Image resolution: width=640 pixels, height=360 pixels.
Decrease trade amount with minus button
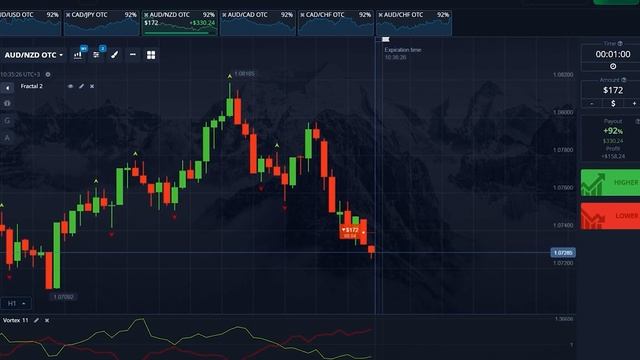[x=592, y=104]
